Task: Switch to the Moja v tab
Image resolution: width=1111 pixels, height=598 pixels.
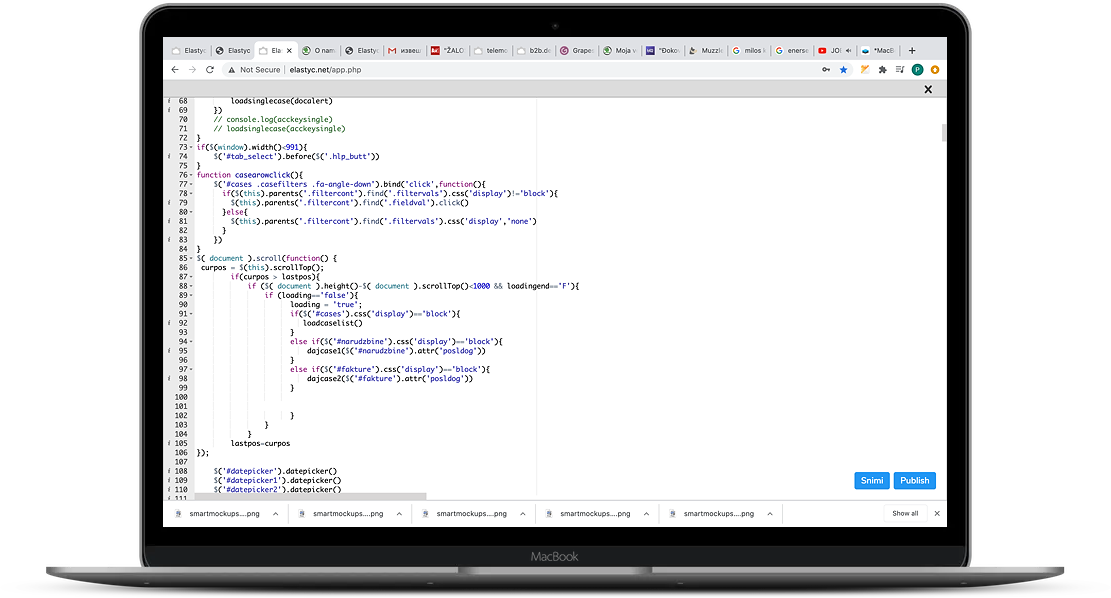Action: [x=619, y=50]
